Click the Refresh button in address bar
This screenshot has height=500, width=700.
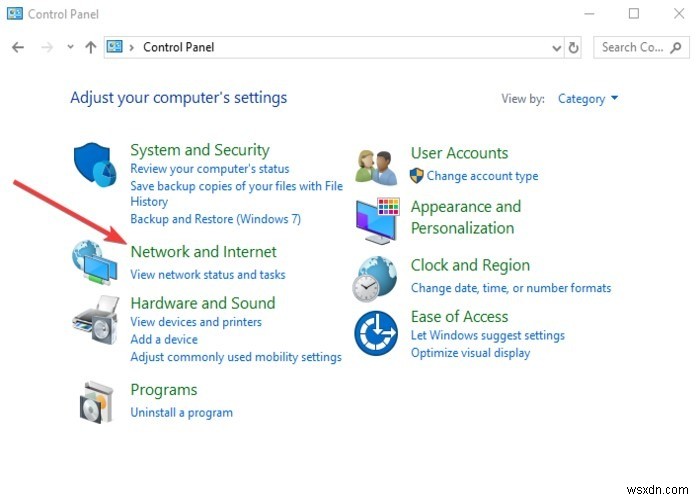pyautogui.click(x=573, y=47)
